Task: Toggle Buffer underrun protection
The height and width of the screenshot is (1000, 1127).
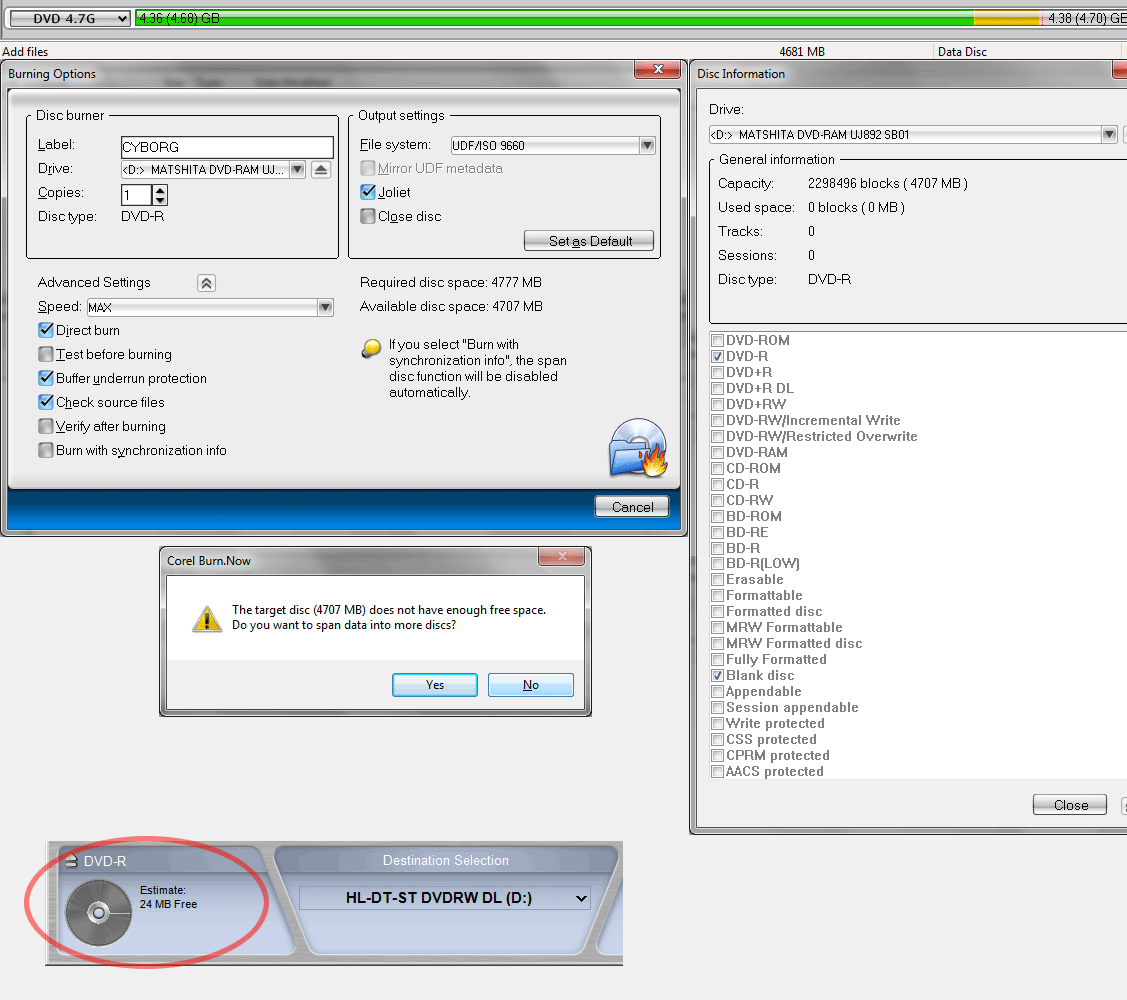Action: (x=46, y=378)
